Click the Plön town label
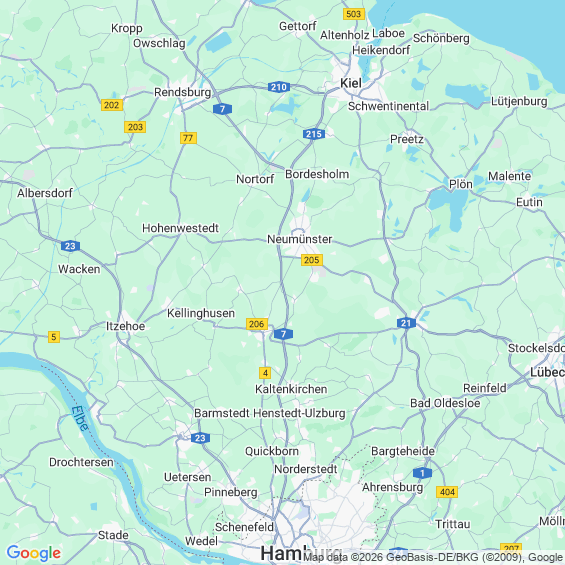Viewport: 565px width, 565px height. point(461,184)
